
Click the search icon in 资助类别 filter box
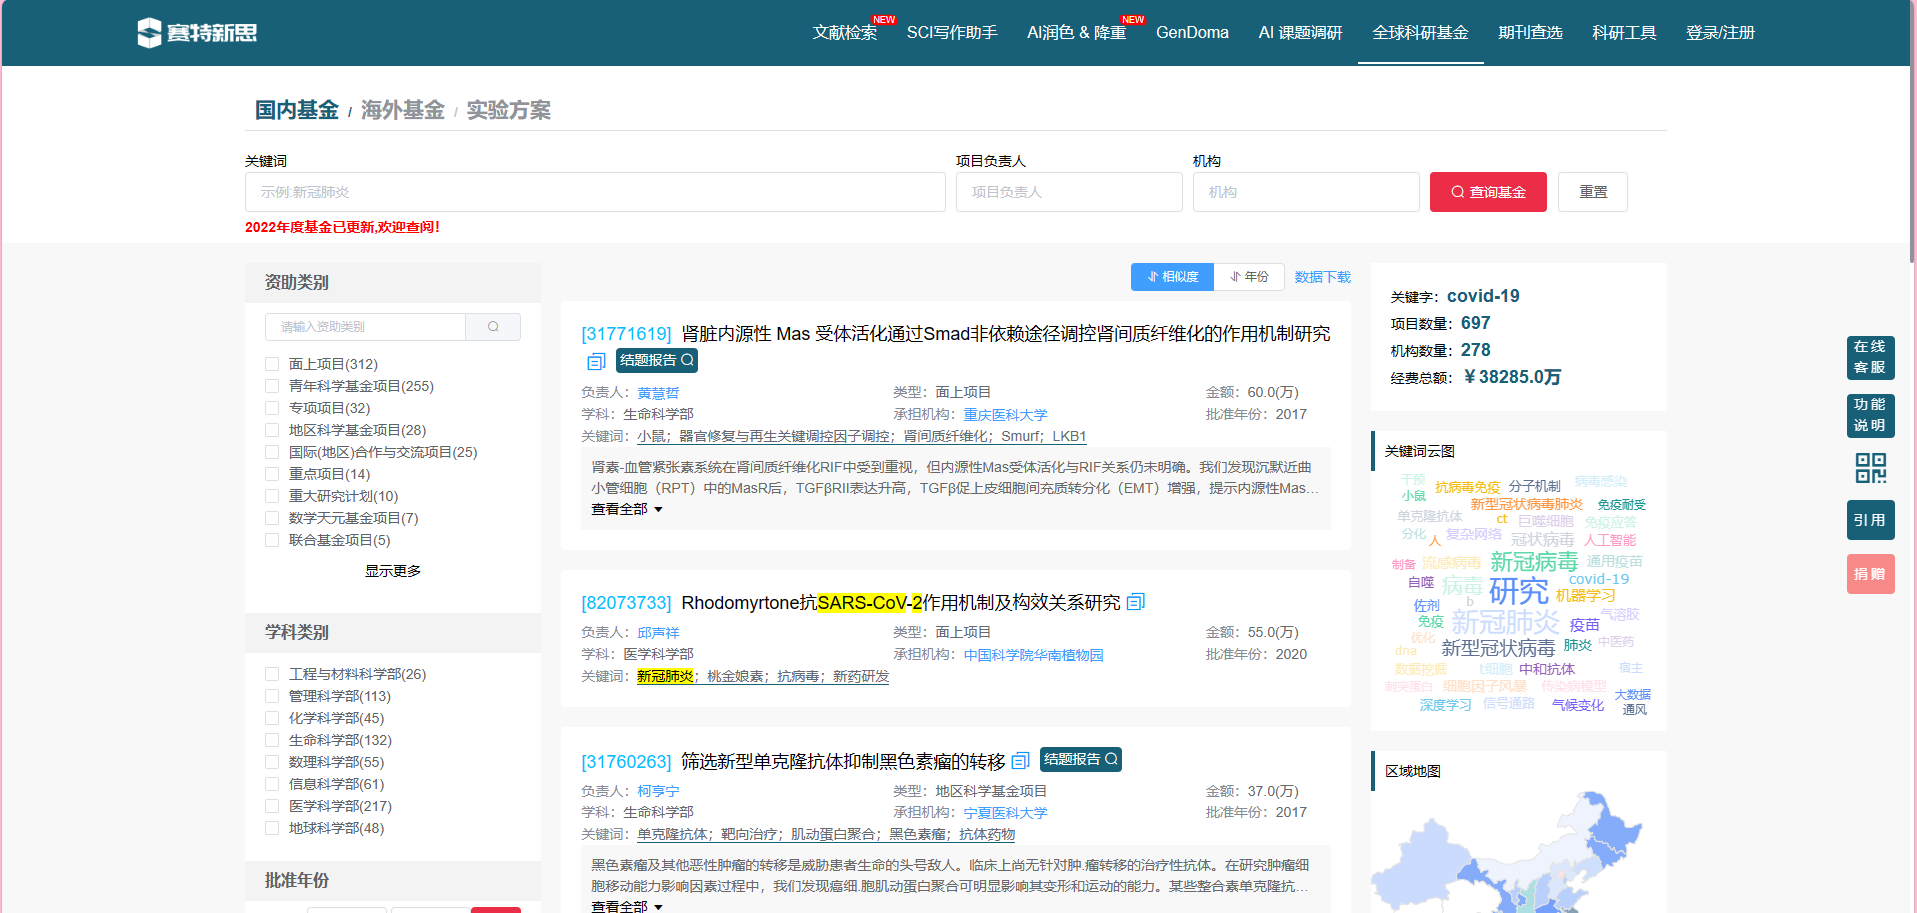(493, 327)
